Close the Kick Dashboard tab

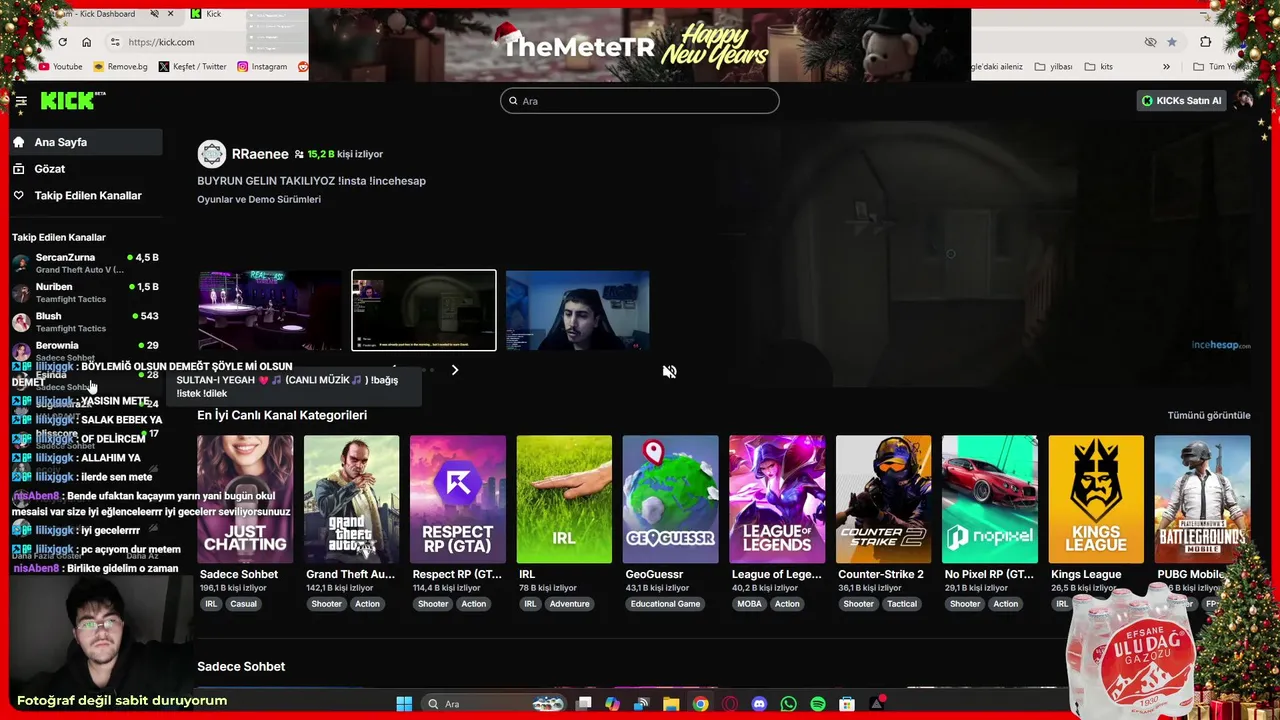click(171, 14)
